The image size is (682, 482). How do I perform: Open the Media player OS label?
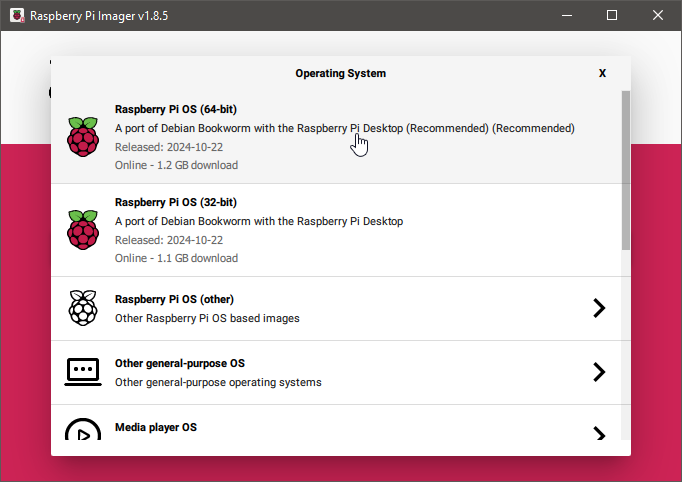click(156, 427)
